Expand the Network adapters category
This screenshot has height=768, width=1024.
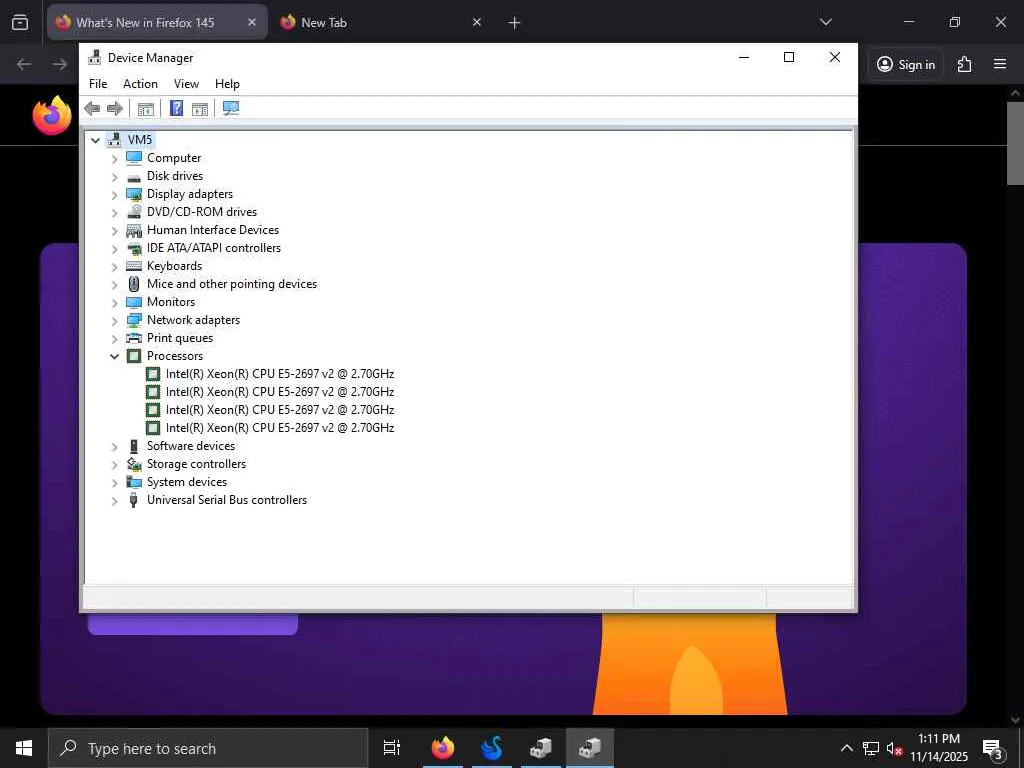coord(114,321)
